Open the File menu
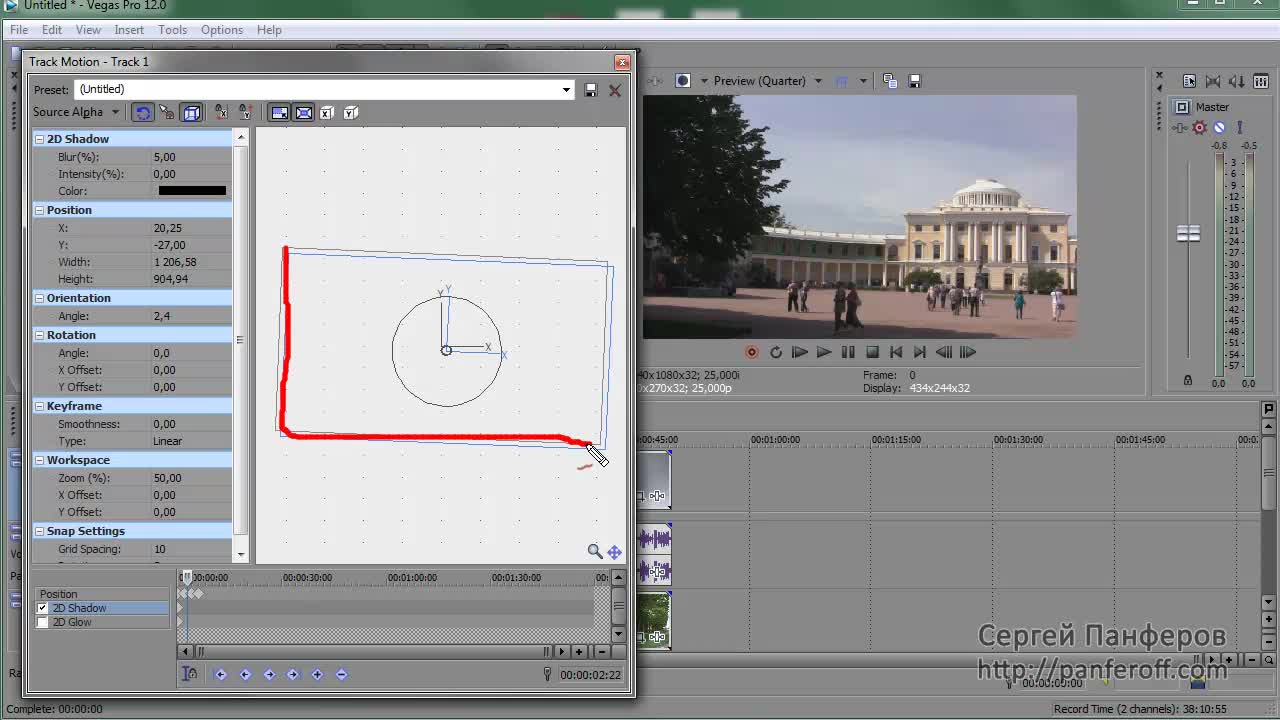This screenshot has height=720, width=1280. [x=19, y=30]
